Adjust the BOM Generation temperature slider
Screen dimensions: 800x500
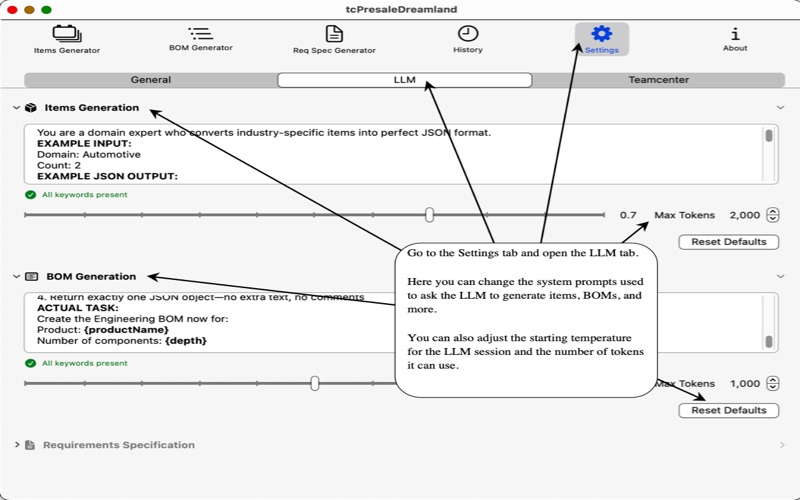click(x=315, y=383)
